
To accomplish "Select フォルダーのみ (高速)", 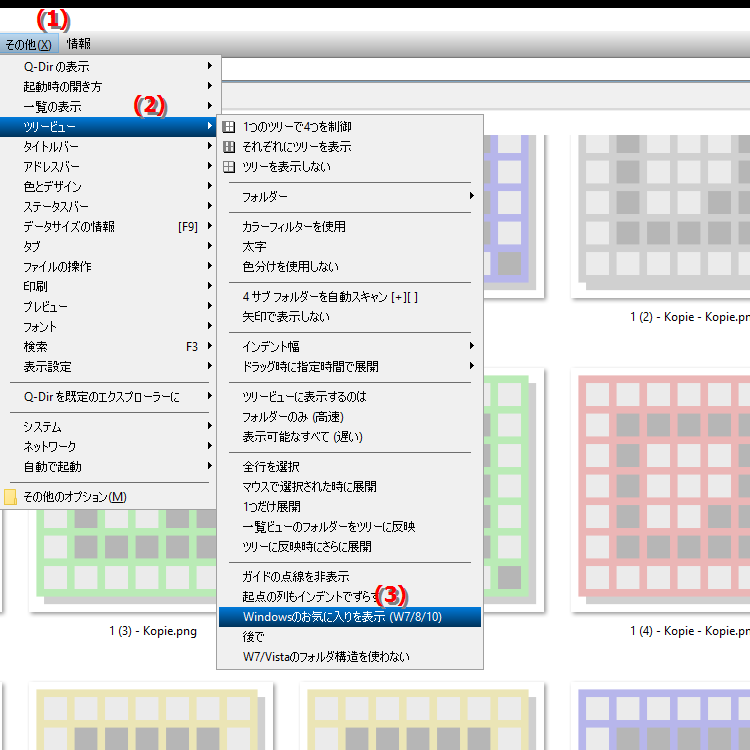I will [x=350, y=417].
